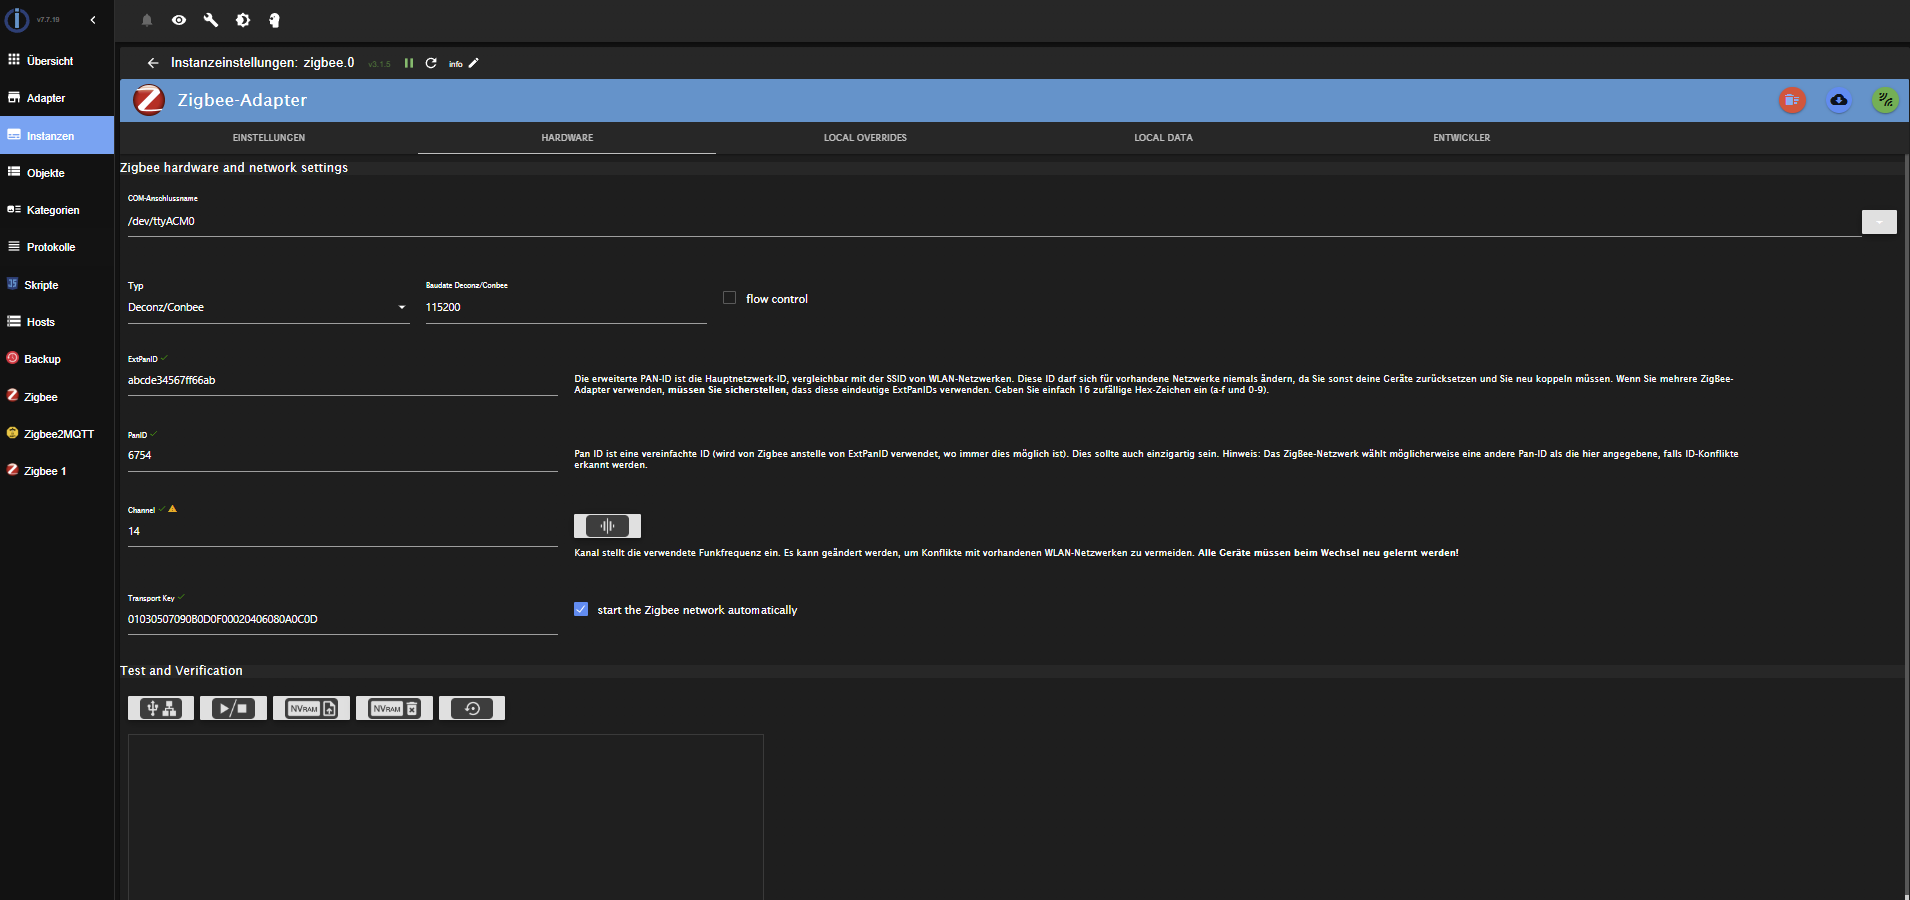Screen dimensions: 1910x900
Task: Click the NVRAM backup file button
Action: coord(312,708)
